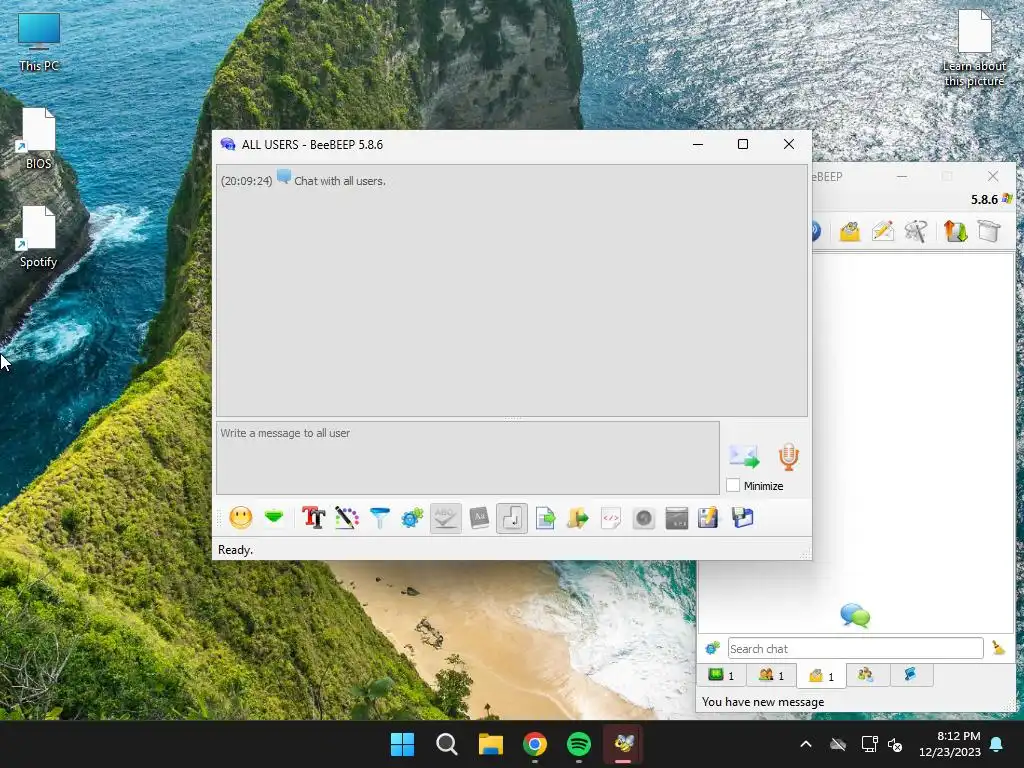The height and width of the screenshot is (768, 1024).
Task: Expand the system tray hidden icons chevron
Action: (806, 744)
